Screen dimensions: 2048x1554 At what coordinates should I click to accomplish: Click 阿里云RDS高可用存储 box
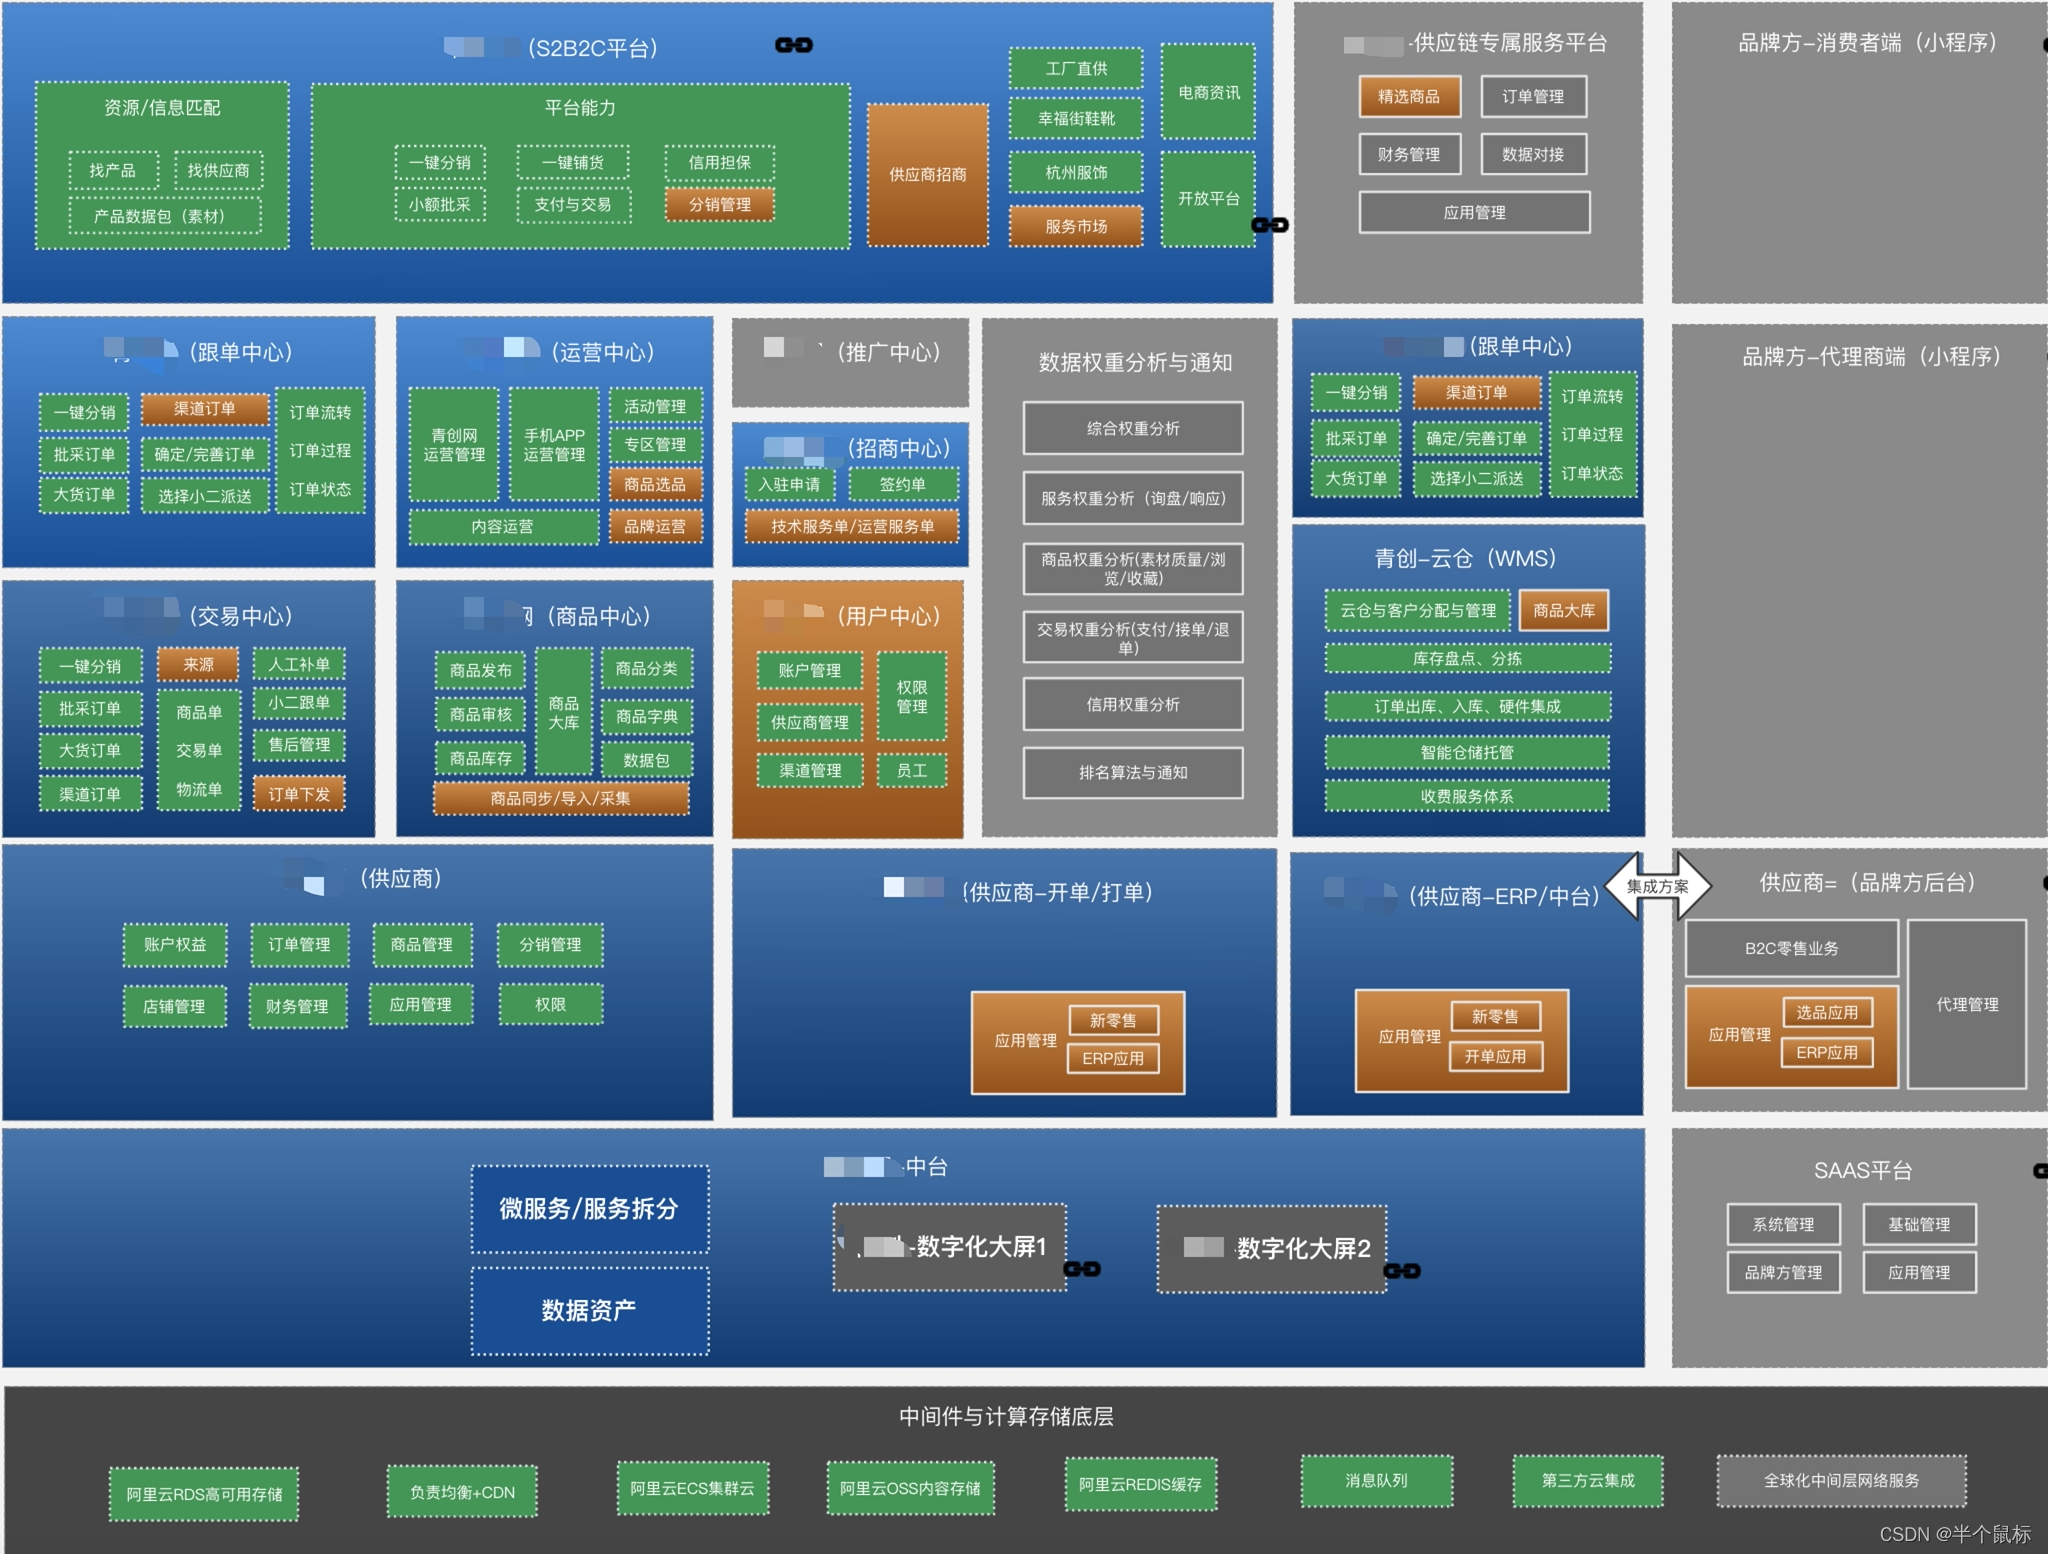pos(204,1494)
